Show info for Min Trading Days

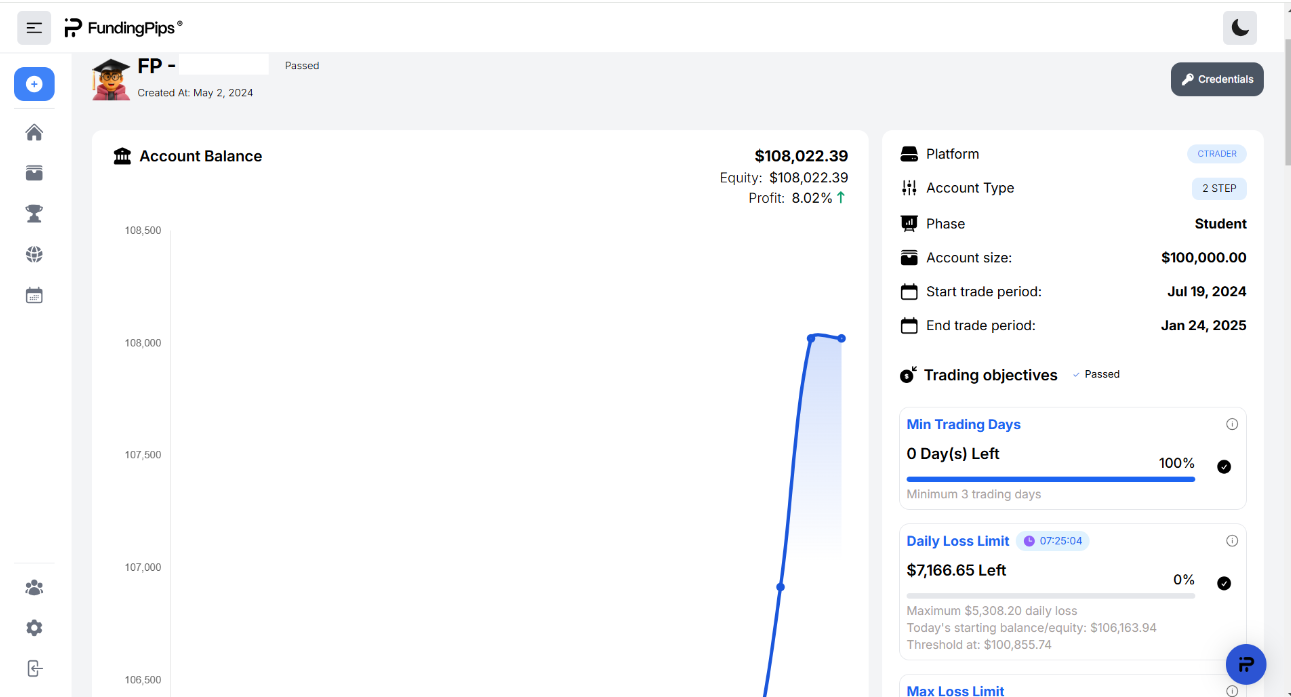(x=1232, y=424)
